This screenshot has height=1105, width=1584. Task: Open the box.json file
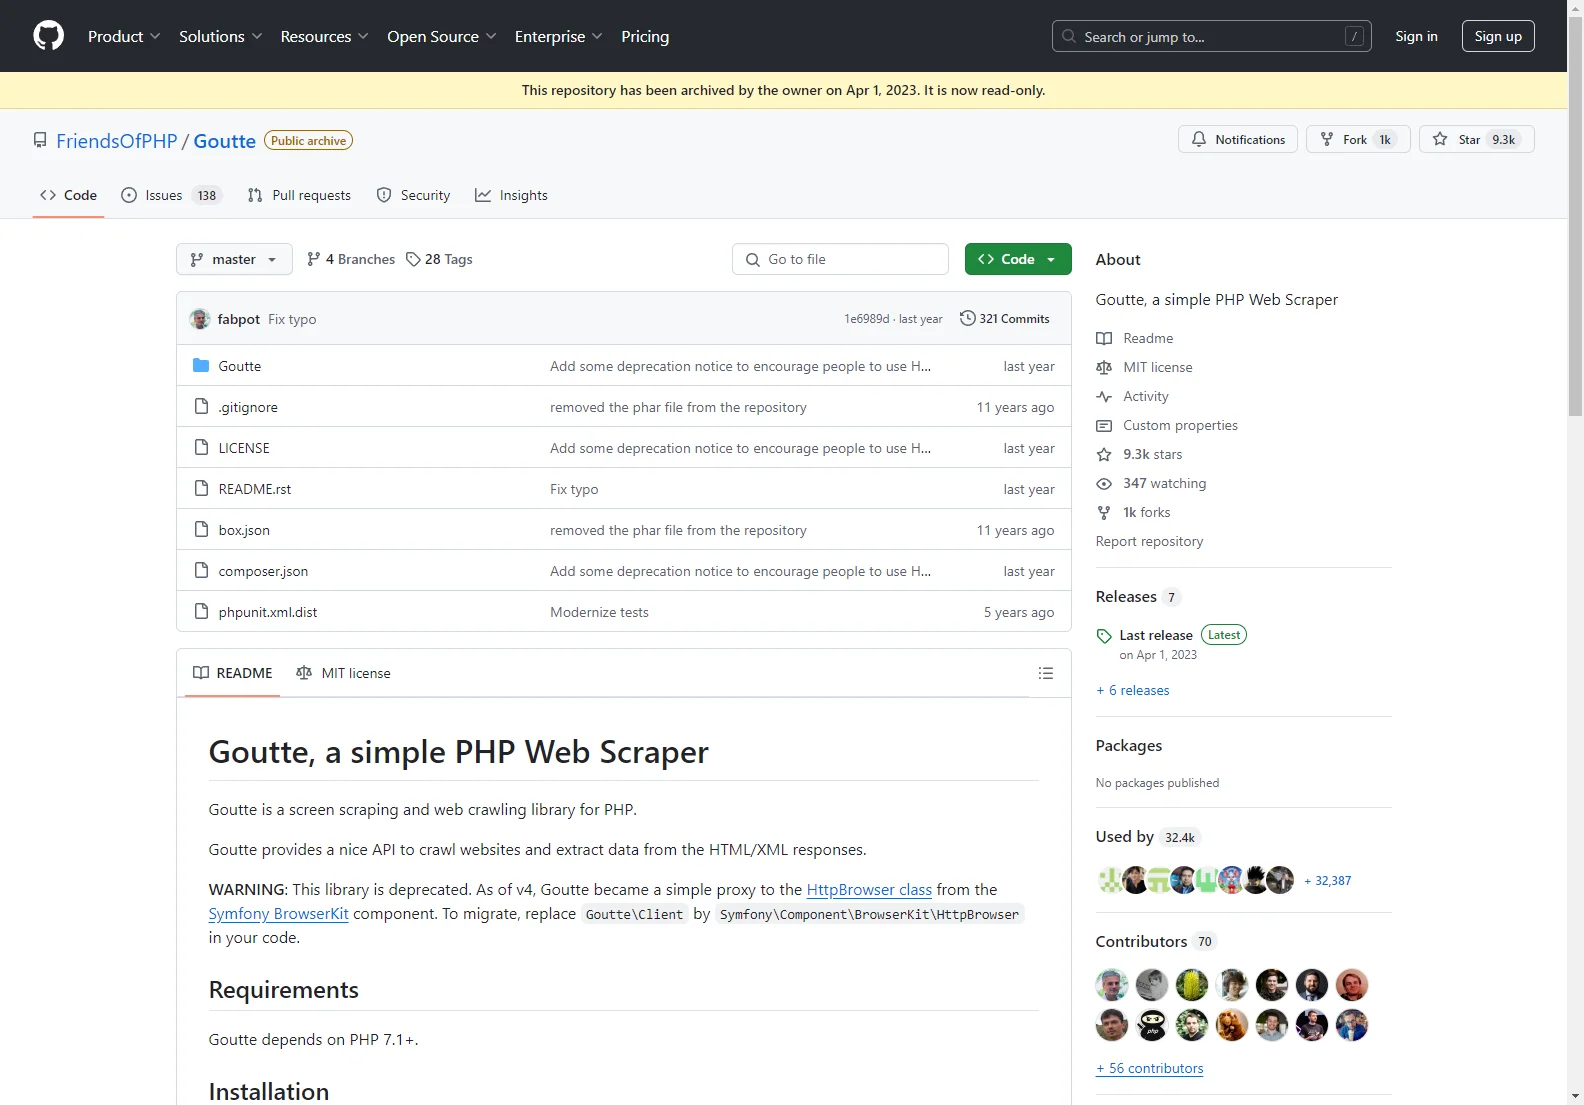pos(244,530)
